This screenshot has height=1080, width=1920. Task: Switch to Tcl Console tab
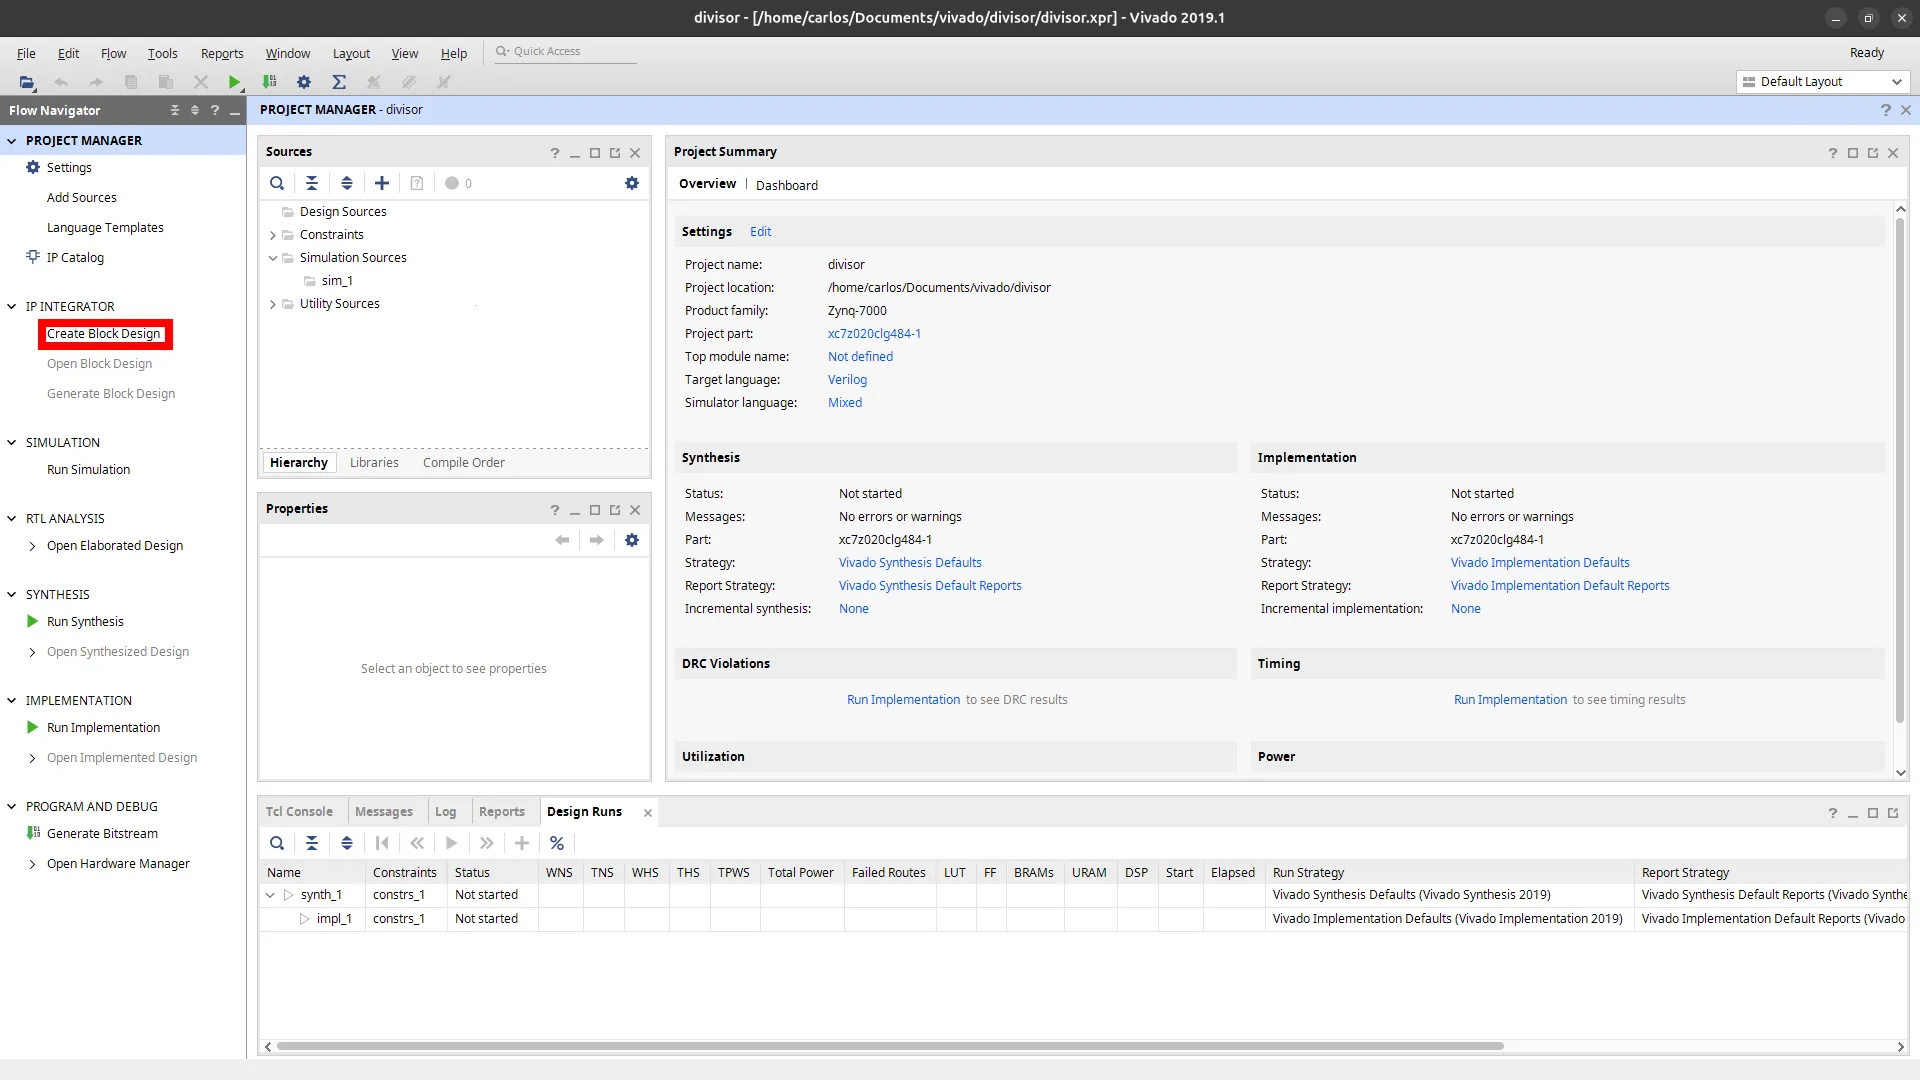pyautogui.click(x=299, y=812)
